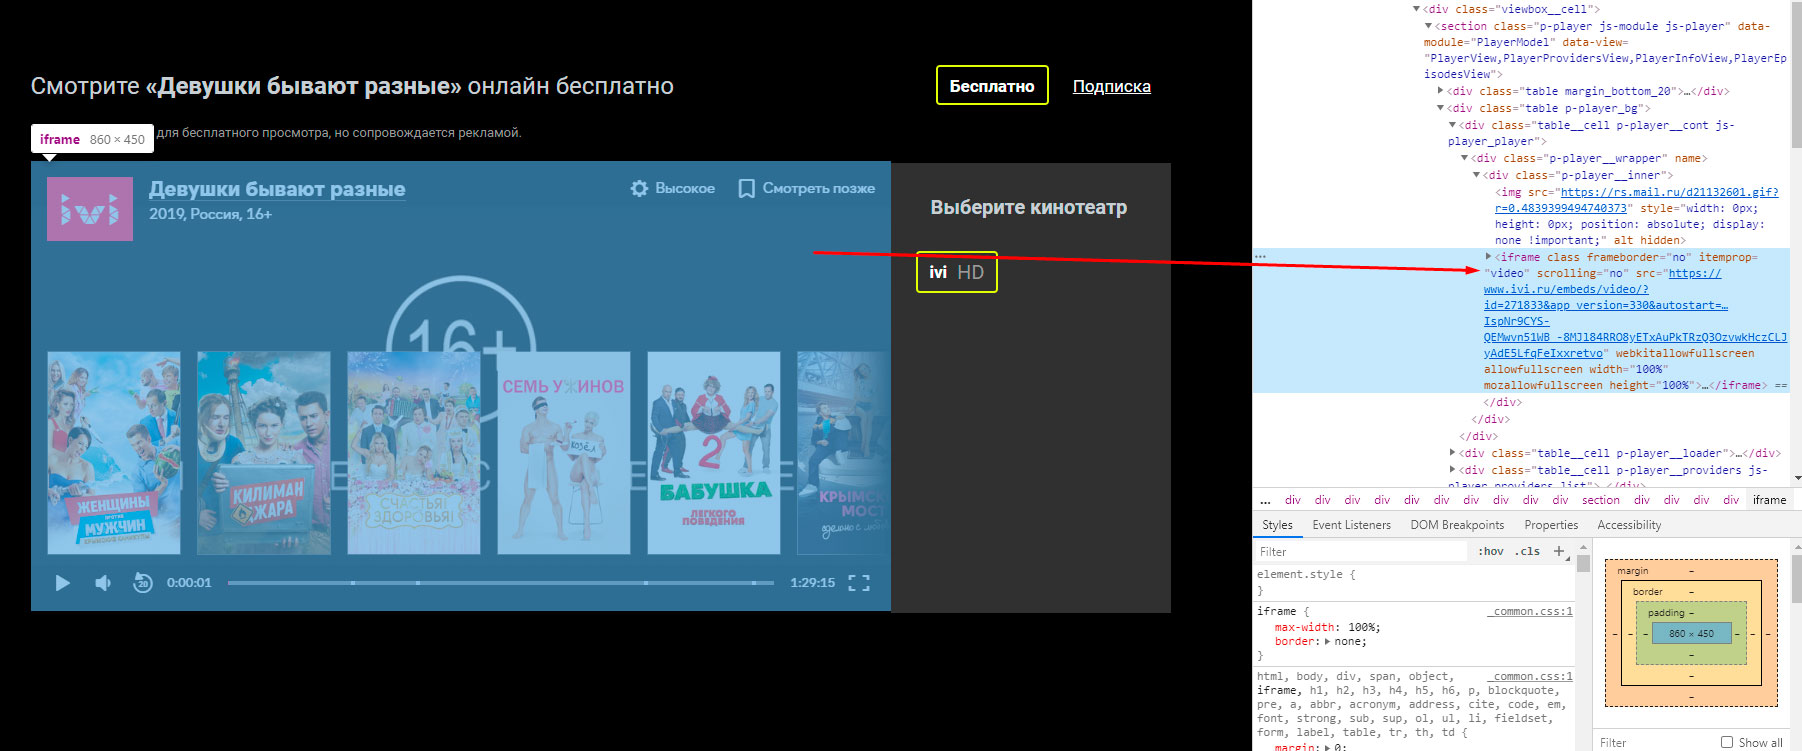Switch to the DOM Breakpoints tab
Screen dimensions: 1802x751
(x=1457, y=525)
